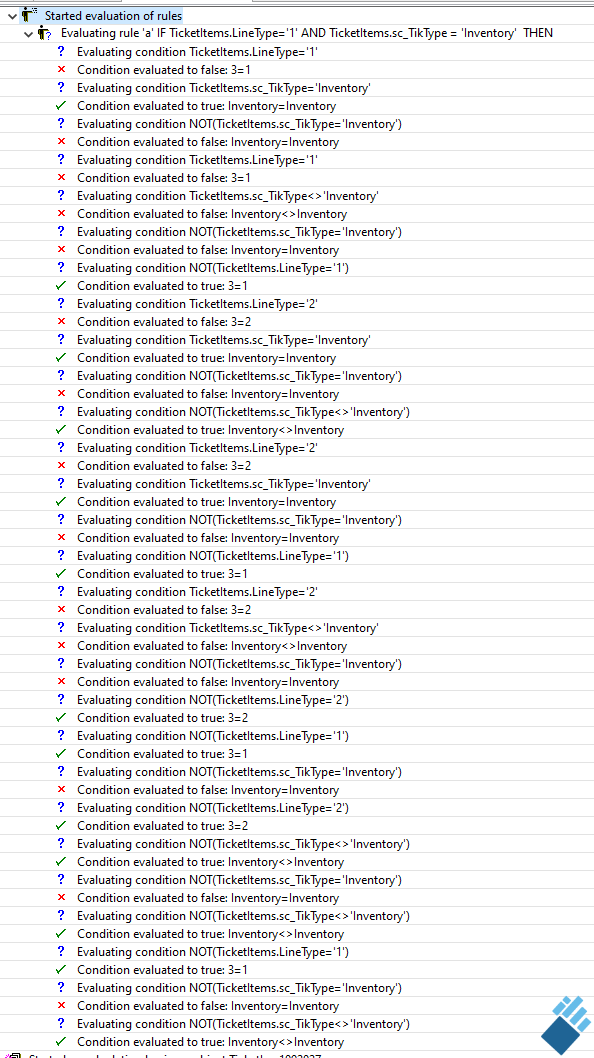Click red X of first 'false: 3=2' row
The width and height of the screenshot is (594, 1058).
(61, 322)
